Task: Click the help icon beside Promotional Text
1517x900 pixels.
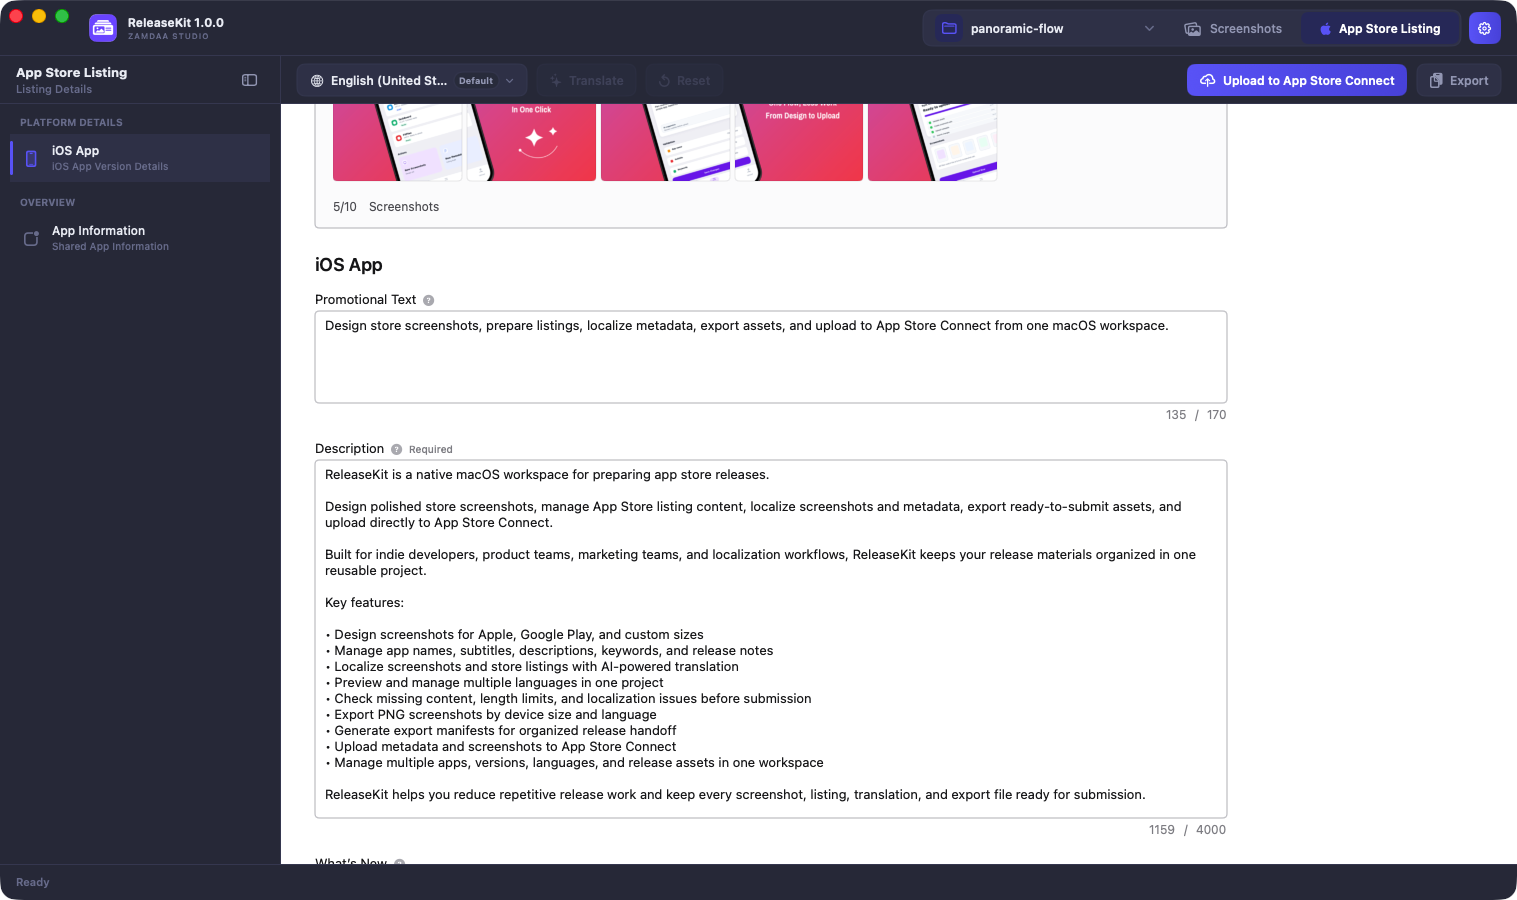Action: 429,300
